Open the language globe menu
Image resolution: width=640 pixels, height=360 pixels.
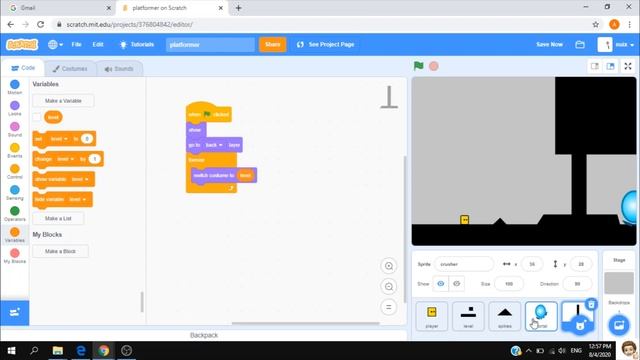point(55,44)
